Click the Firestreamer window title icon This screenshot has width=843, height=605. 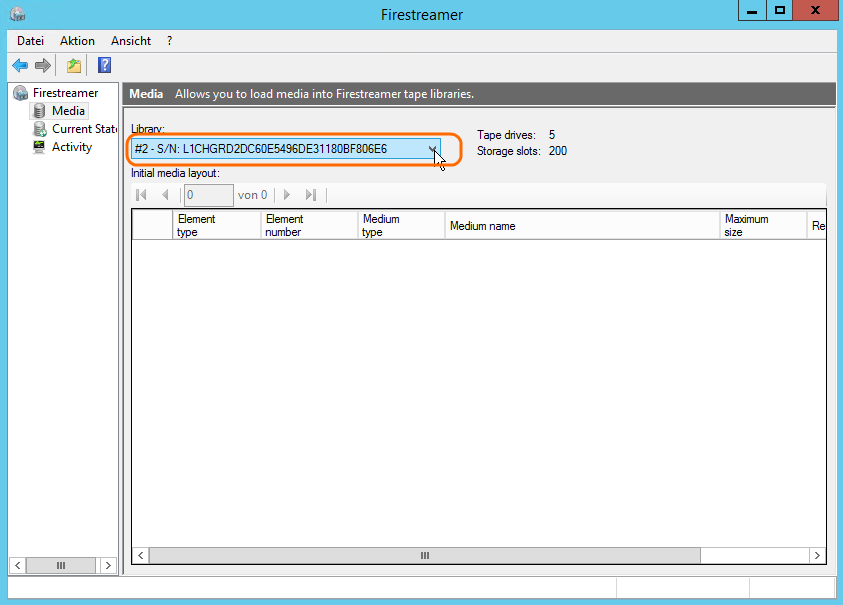point(17,14)
